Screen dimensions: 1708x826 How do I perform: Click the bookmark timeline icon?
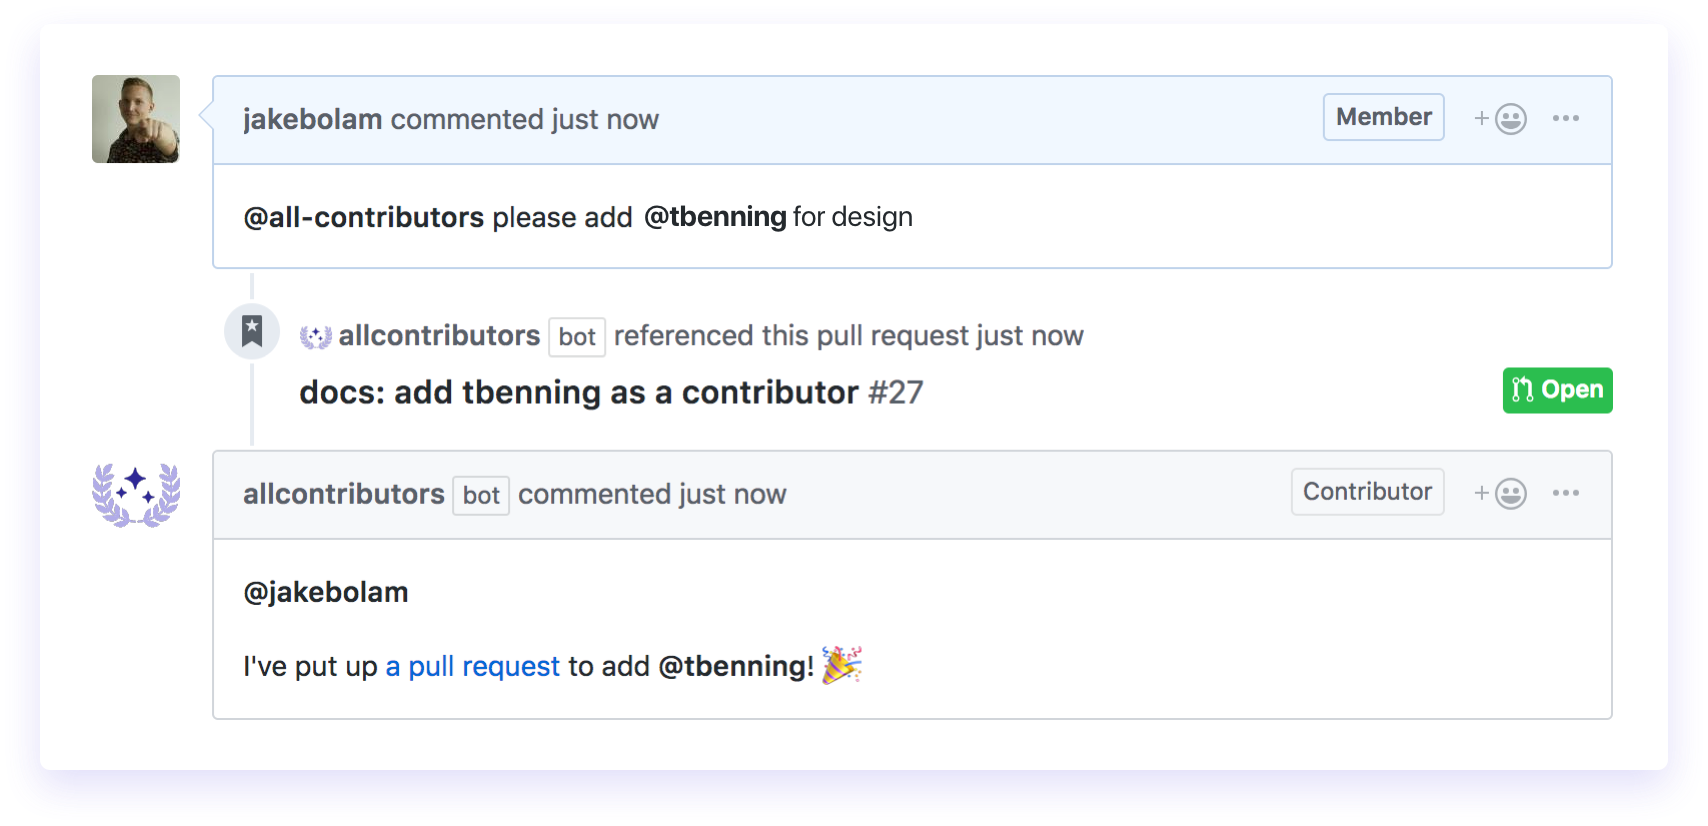point(251,330)
